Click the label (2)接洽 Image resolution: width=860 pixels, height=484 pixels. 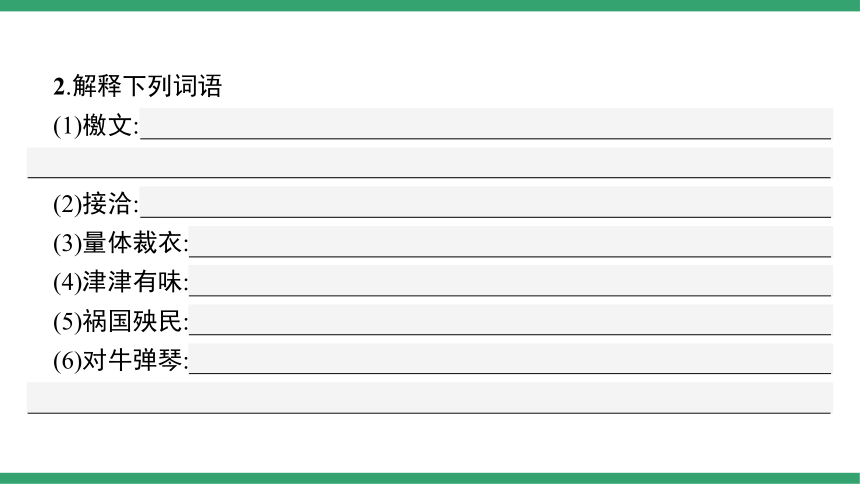point(95,204)
